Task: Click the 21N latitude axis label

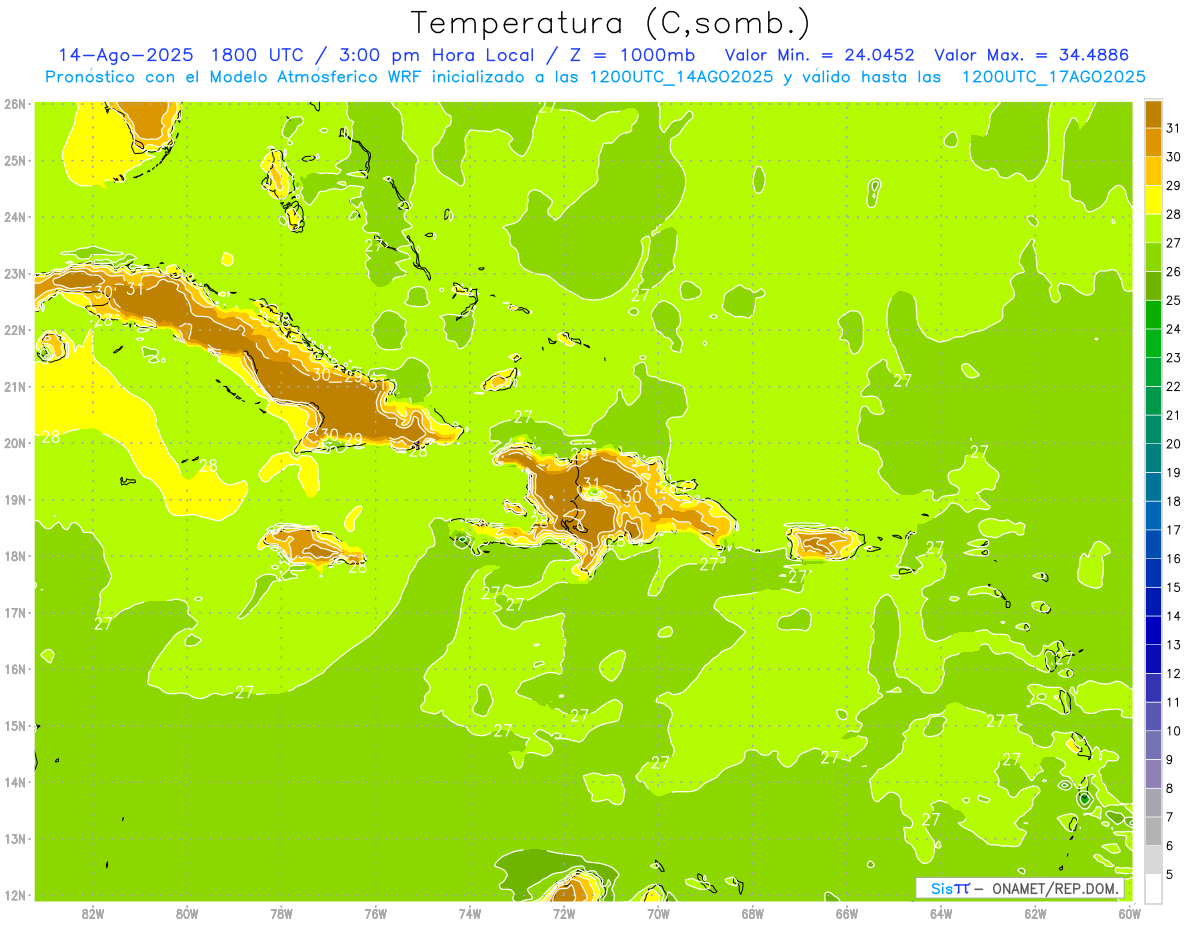Action: 14,386
